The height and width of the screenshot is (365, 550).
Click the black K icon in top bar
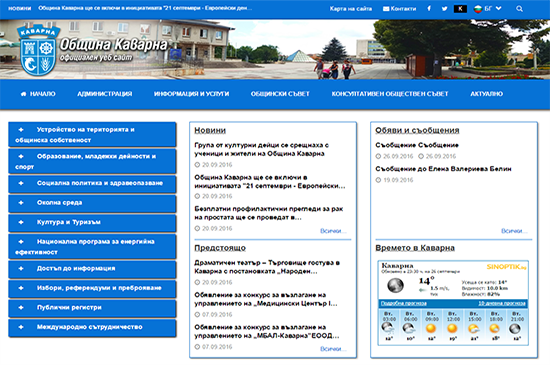[x=460, y=9]
